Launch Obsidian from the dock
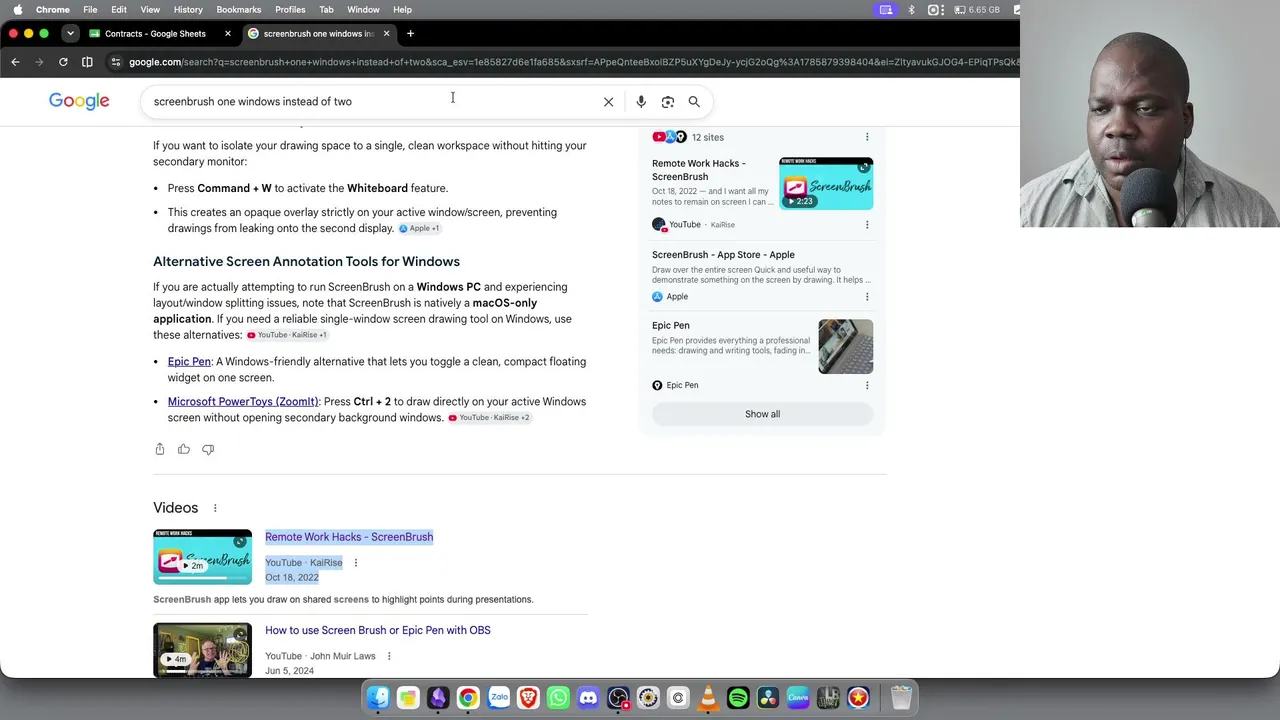This screenshot has height=720, width=1280. point(438,698)
